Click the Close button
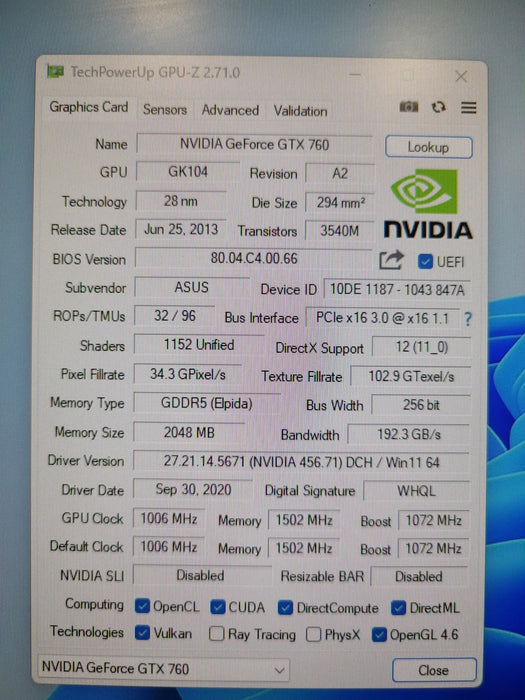Screen dimensions: 525x700 pos(433,670)
